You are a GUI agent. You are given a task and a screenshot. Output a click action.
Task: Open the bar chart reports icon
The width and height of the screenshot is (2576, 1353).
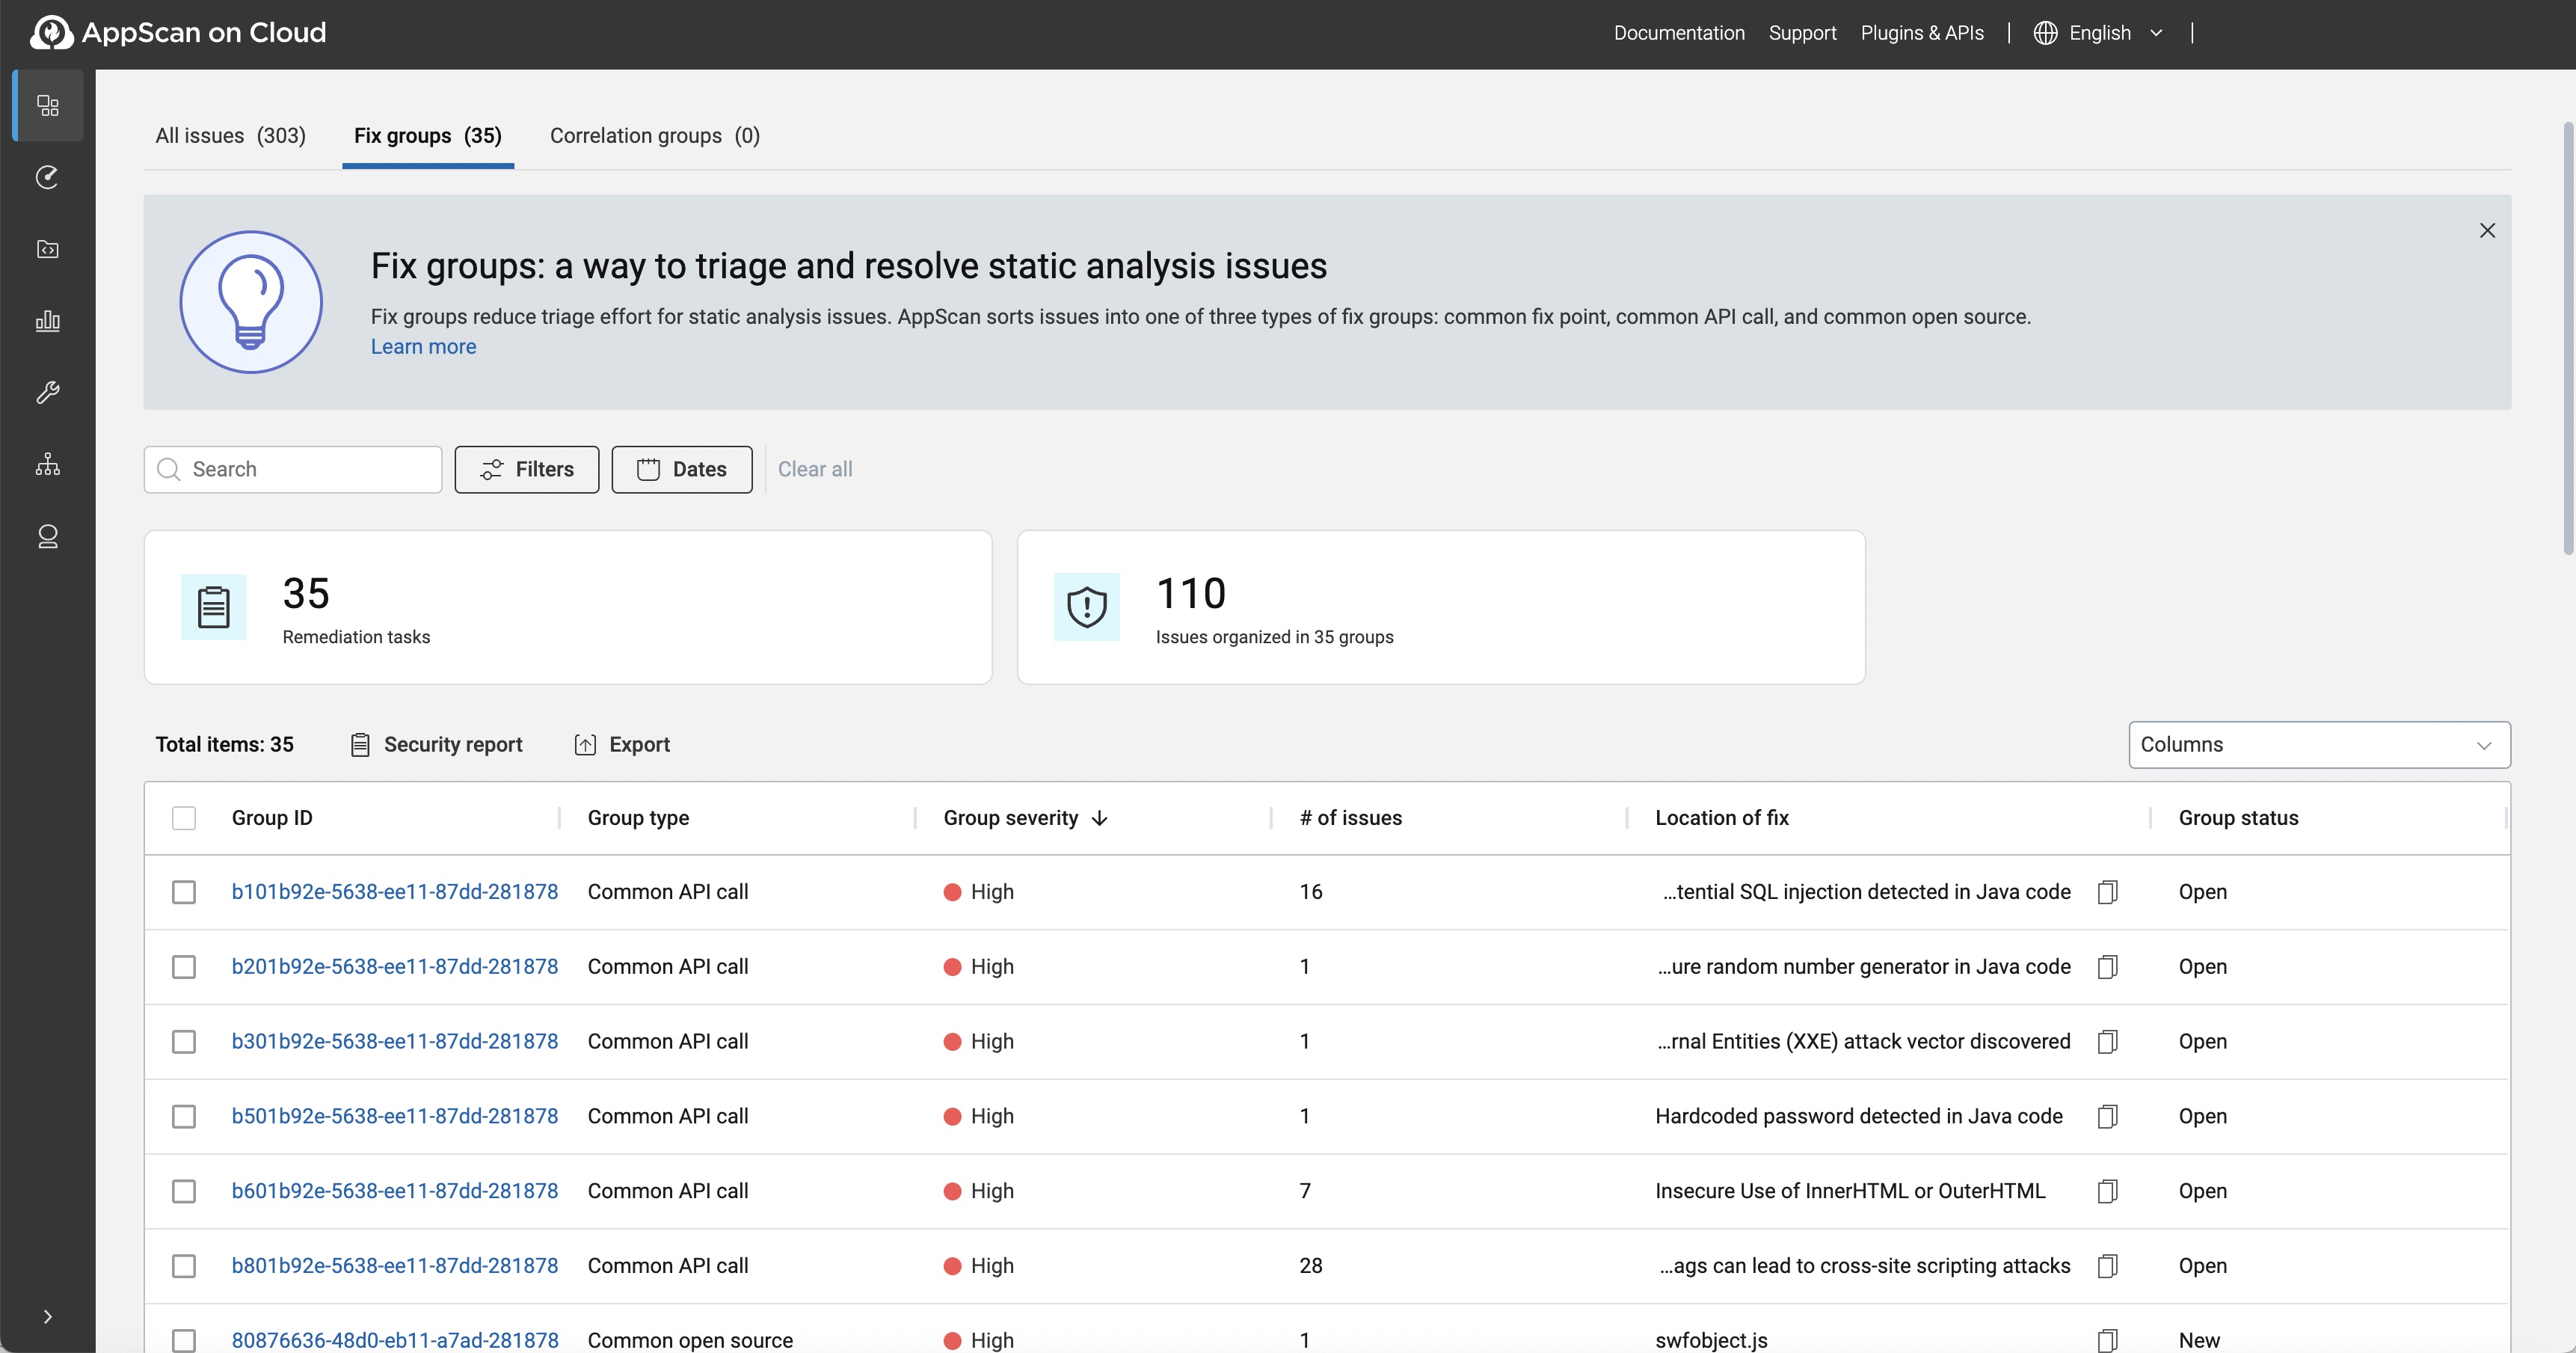pos(48,321)
